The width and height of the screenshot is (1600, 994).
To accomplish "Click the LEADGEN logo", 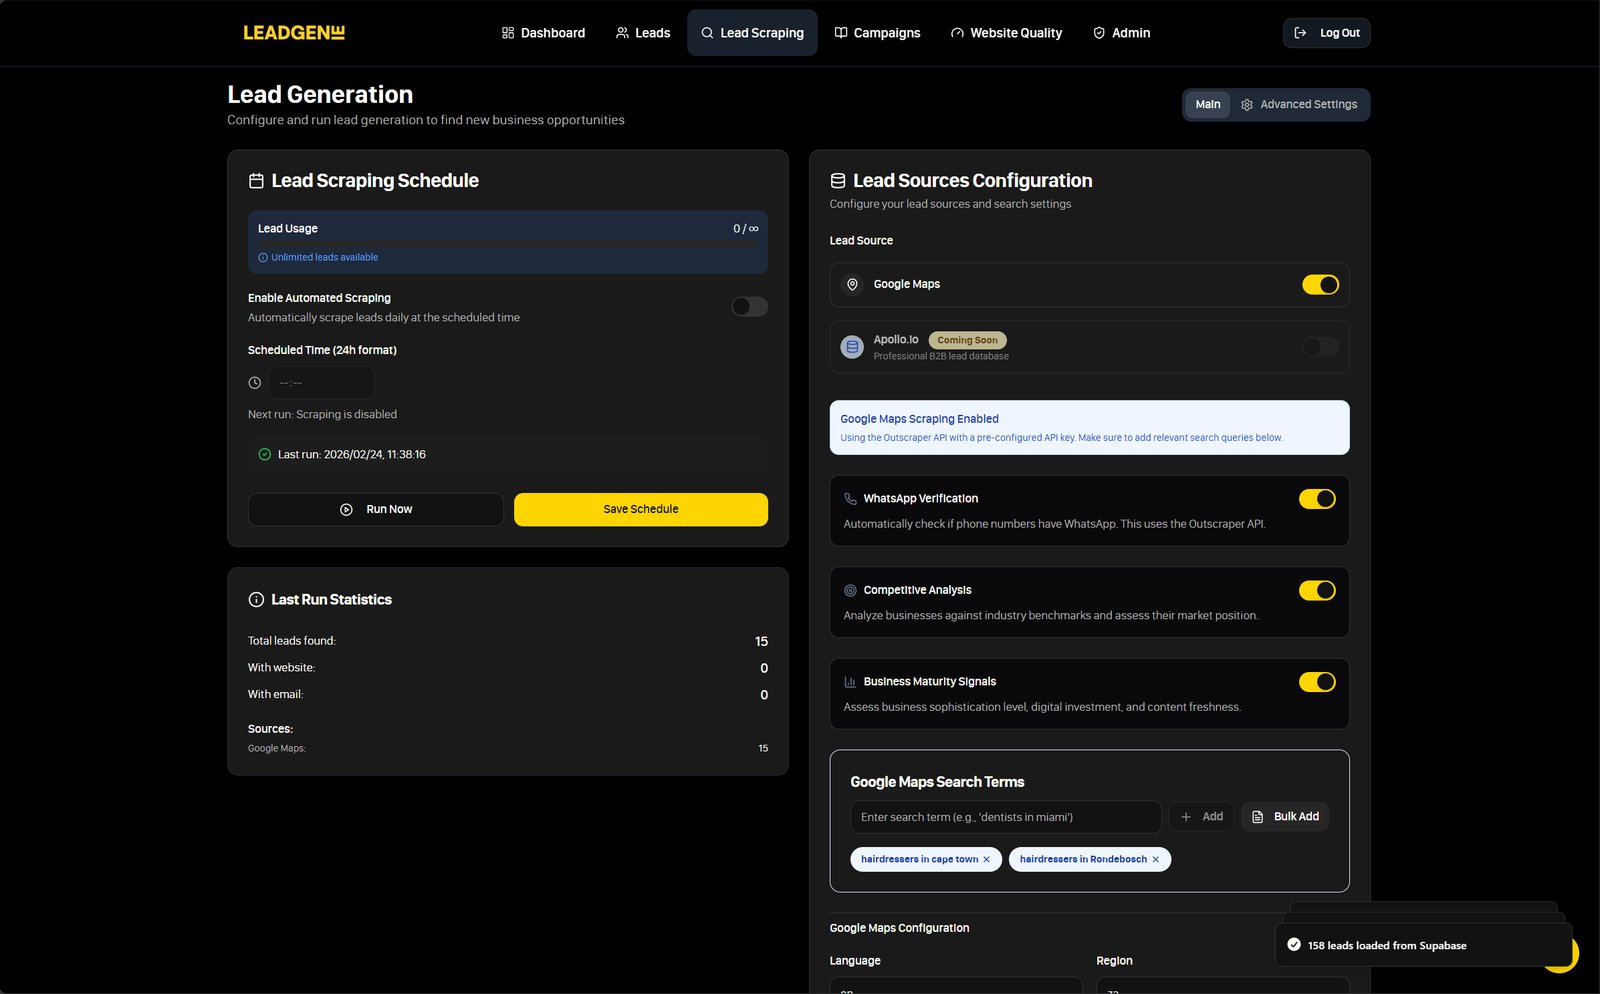I will pyautogui.click(x=294, y=33).
